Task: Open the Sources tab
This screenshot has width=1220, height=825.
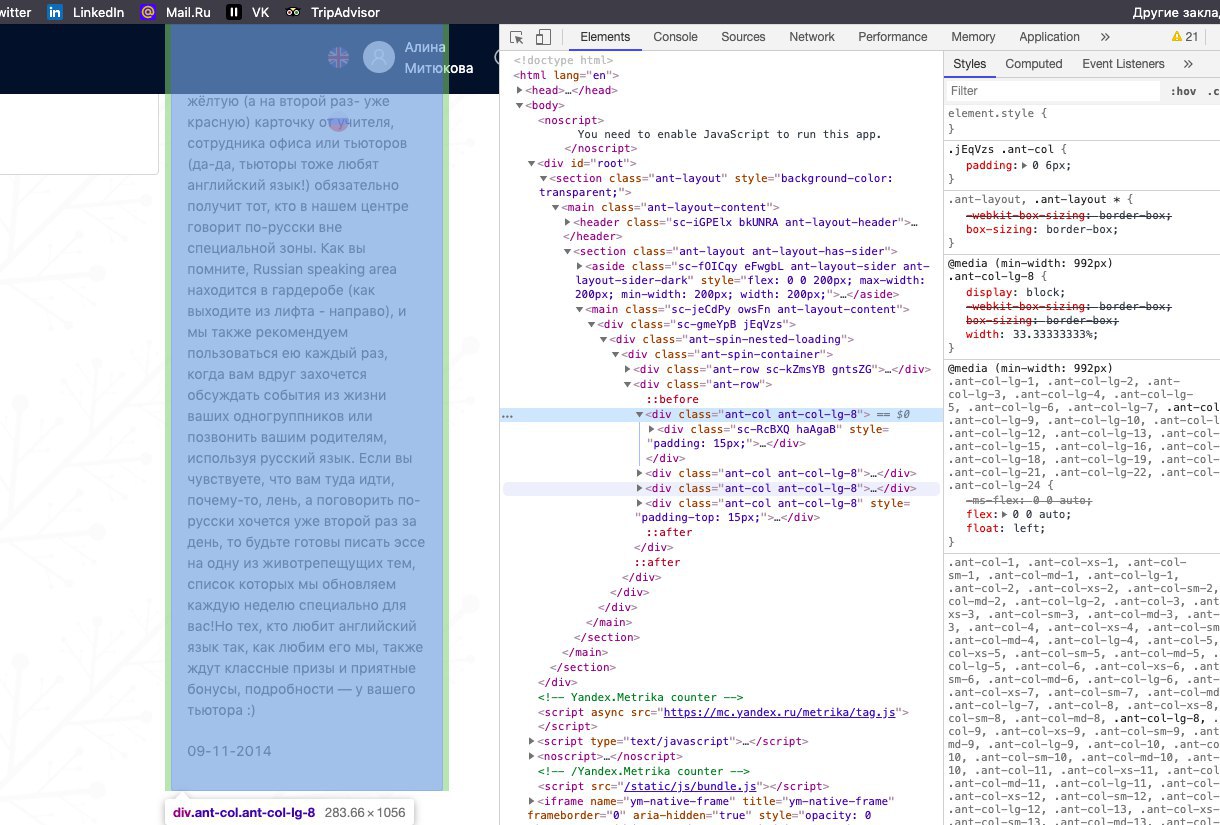Action: click(743, 37)
